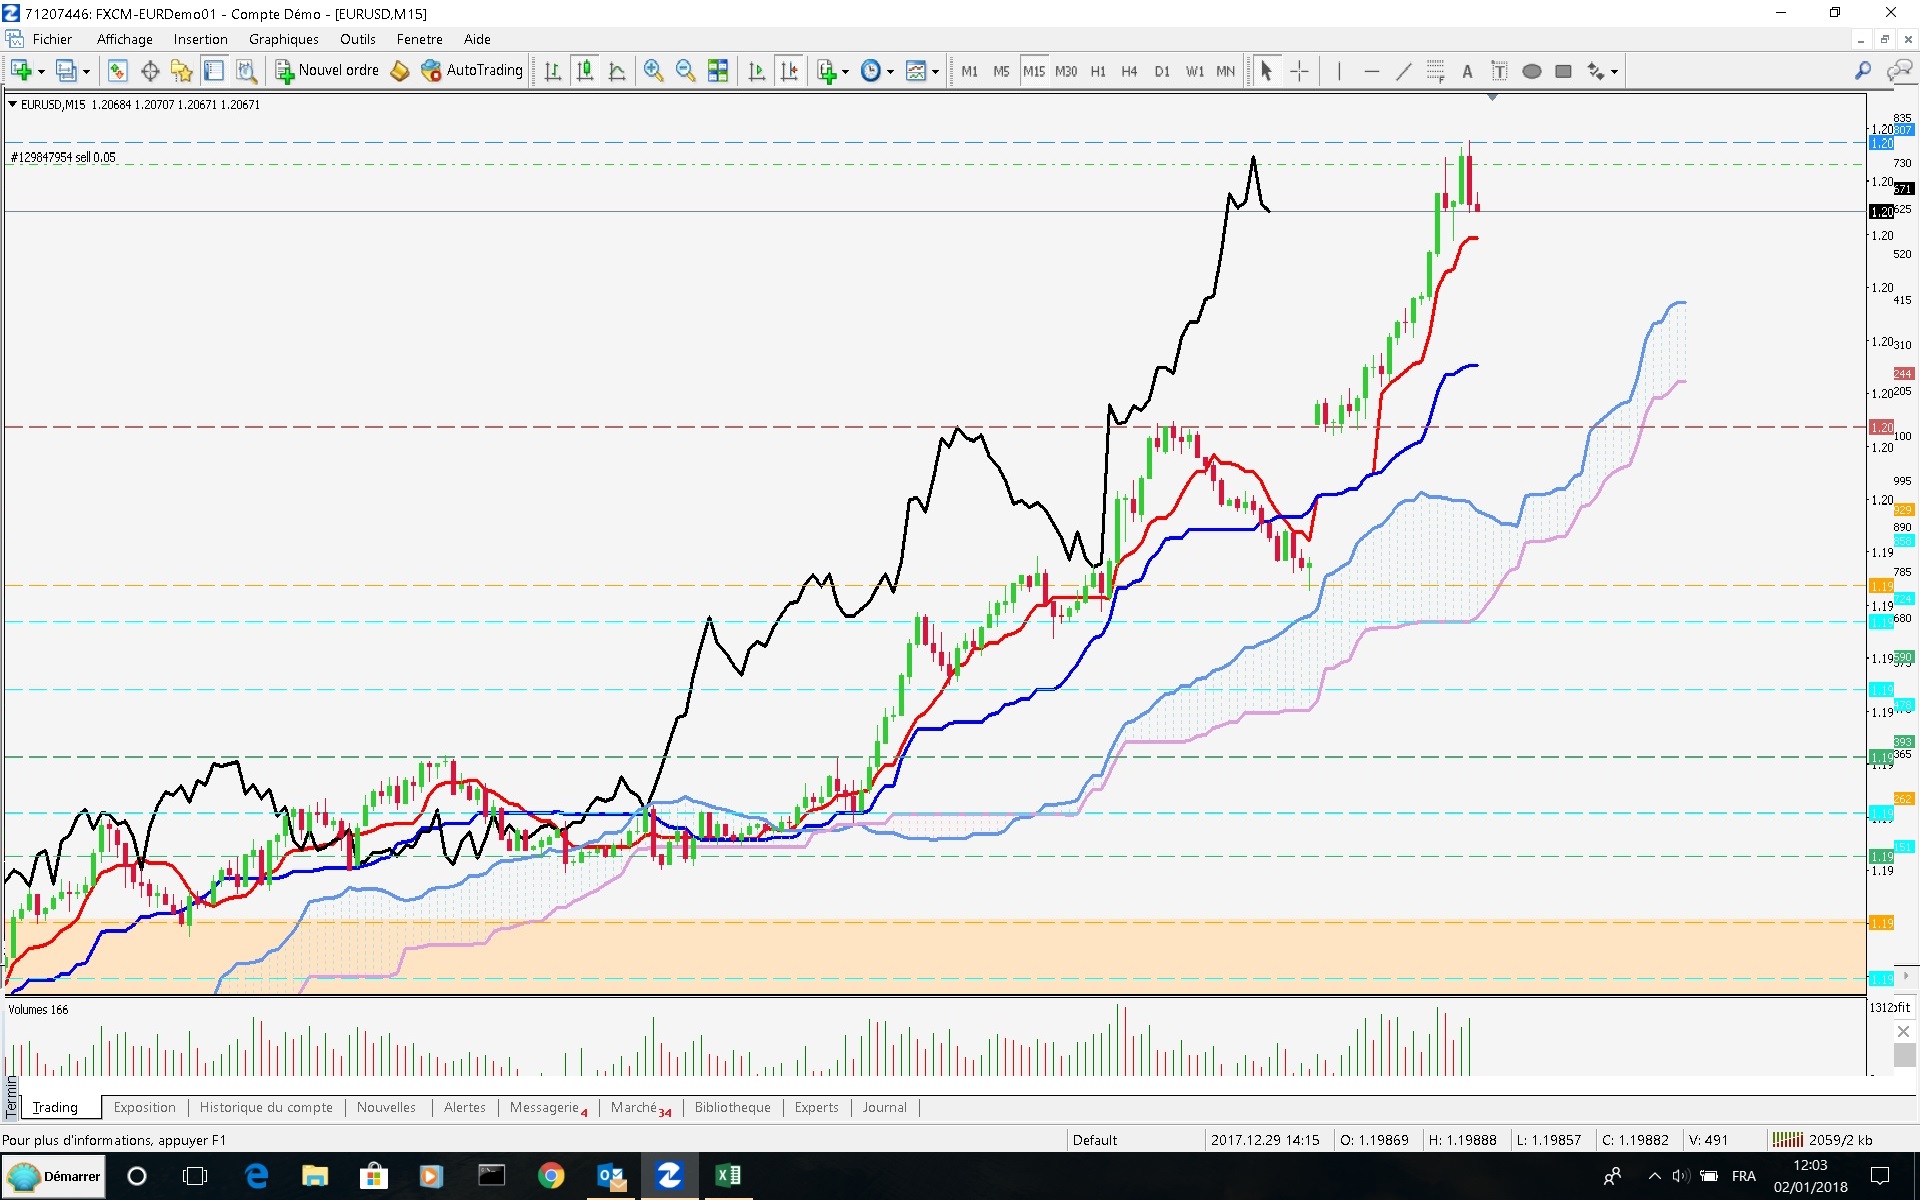Click the Démarrer start button
The width and height of the screenshot is (1920, 1200).
53,1176
